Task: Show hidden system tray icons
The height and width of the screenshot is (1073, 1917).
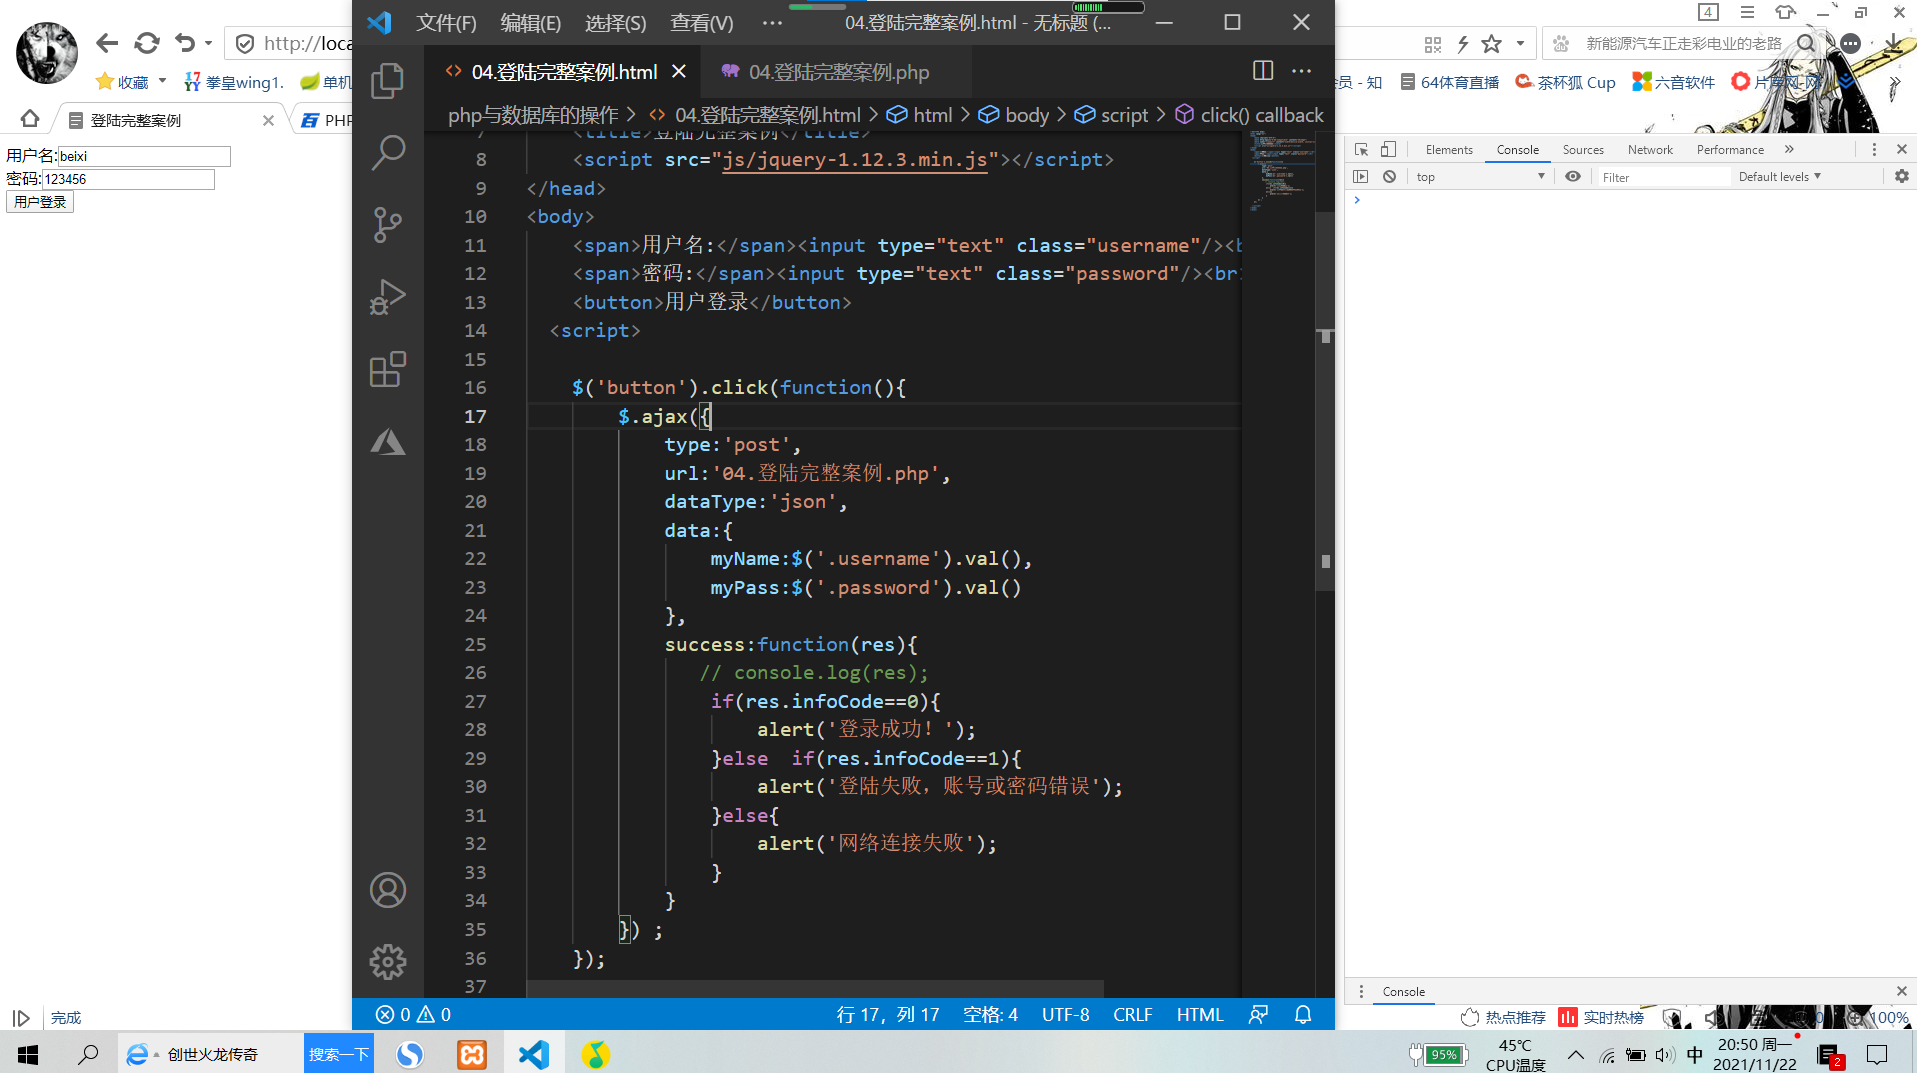Action: pos(1575,1054)
